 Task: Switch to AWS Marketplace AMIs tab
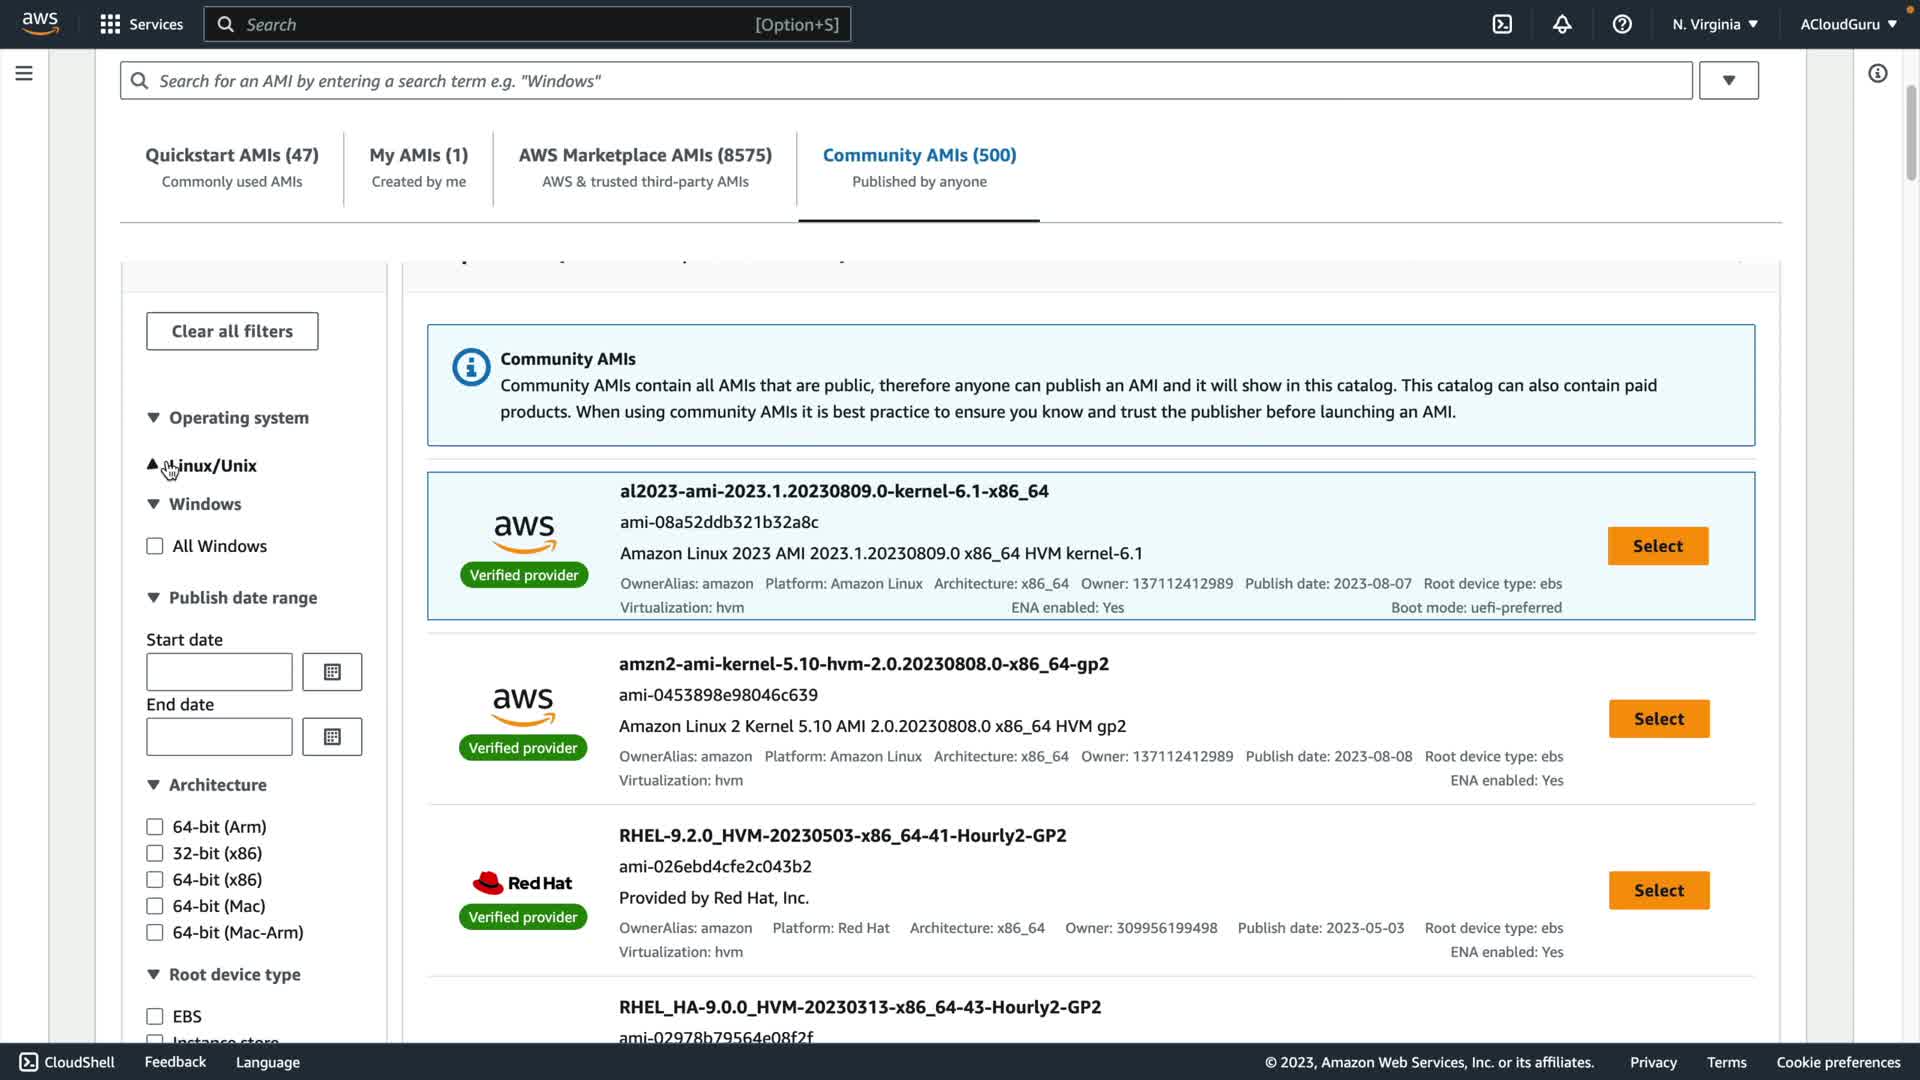(645, 167)
